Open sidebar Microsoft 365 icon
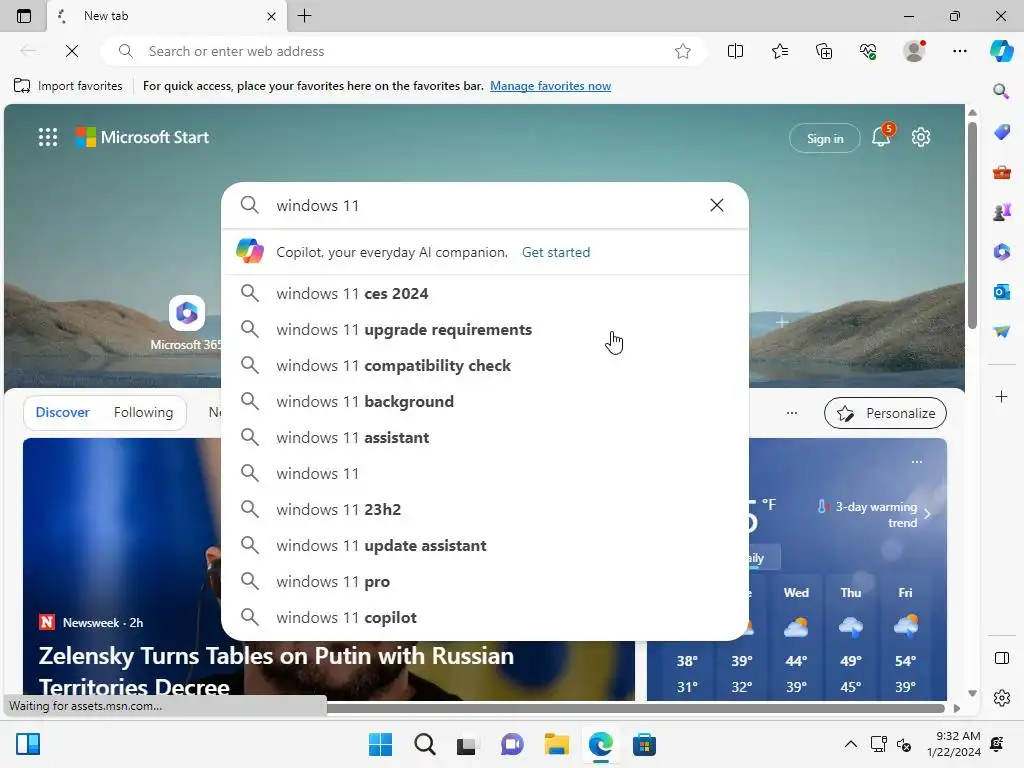Screen dimensions: 1024x768 [x=1001, y=251]
